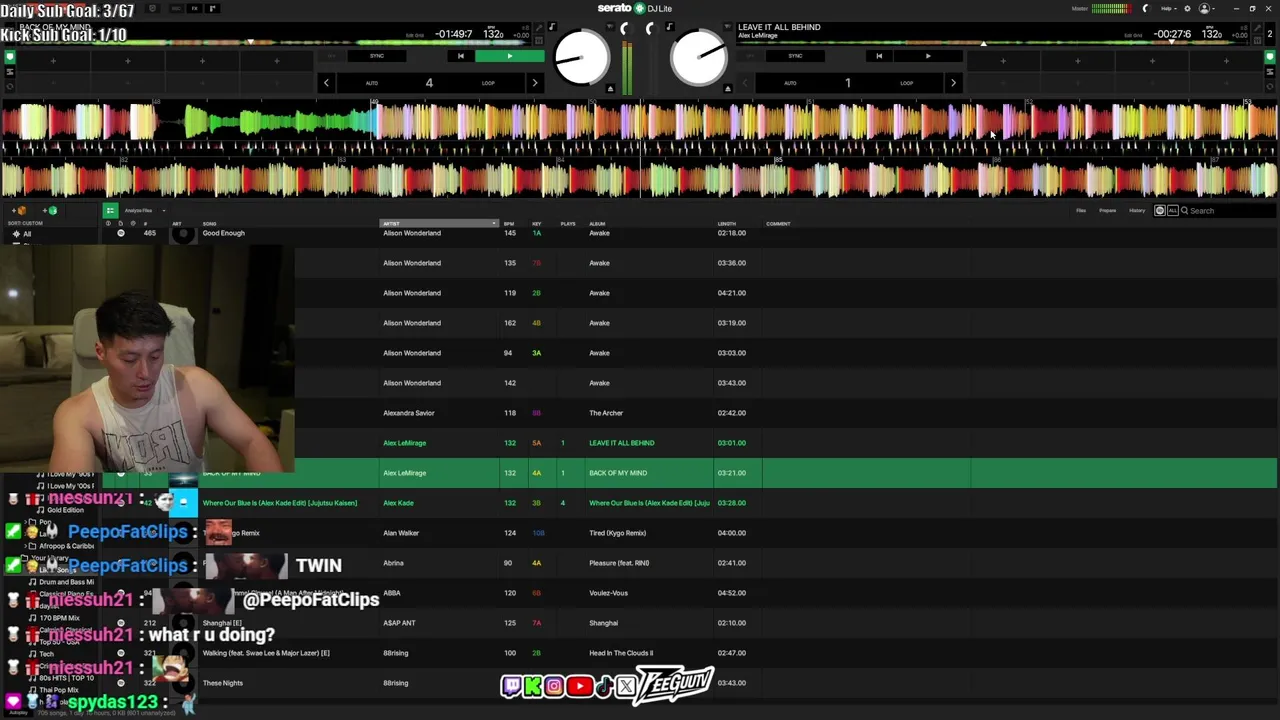The height and width of the screenshot is (720, 1280).
Task: Select the All crate in sidebar
Action: point(27,234)
